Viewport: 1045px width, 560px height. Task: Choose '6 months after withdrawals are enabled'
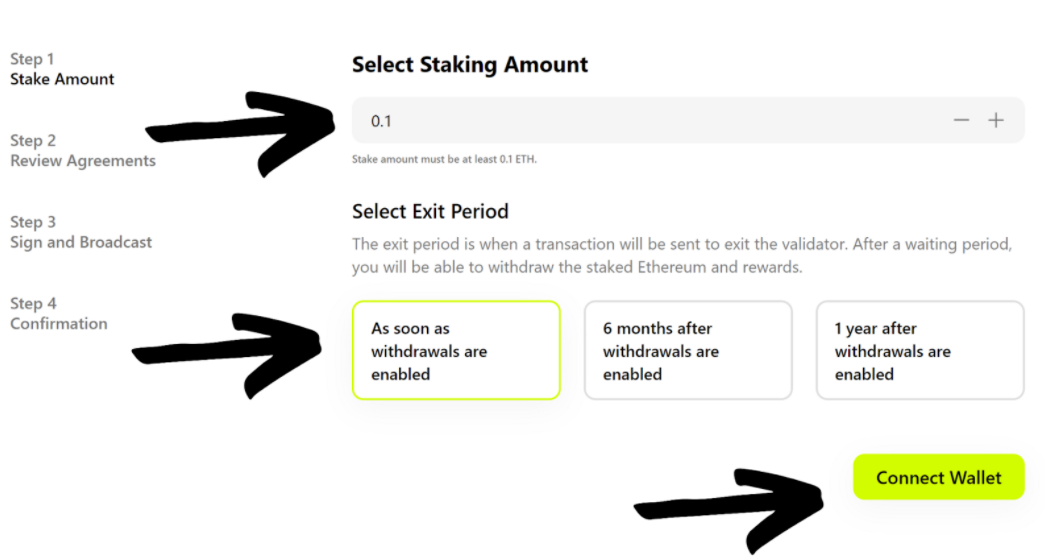click(x=688, y=351)
